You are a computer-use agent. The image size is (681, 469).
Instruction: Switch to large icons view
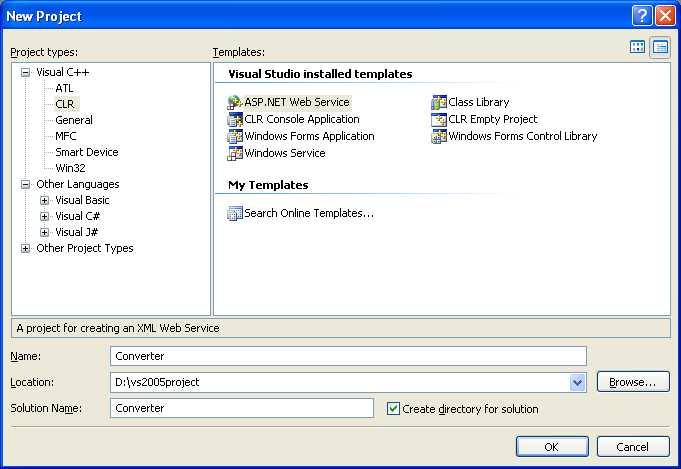(638, 47)
